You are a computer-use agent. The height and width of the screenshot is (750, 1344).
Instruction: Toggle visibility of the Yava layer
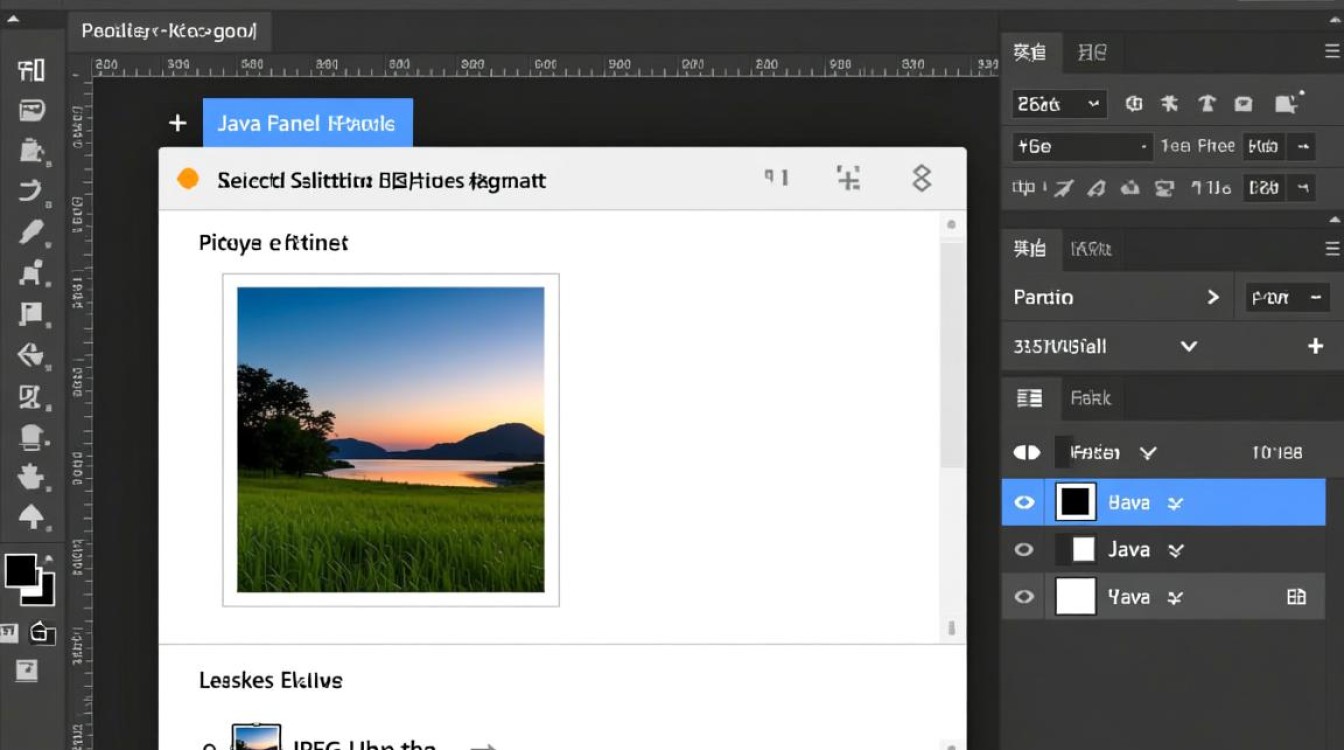pyautogui.click(x=1024, y=597)
